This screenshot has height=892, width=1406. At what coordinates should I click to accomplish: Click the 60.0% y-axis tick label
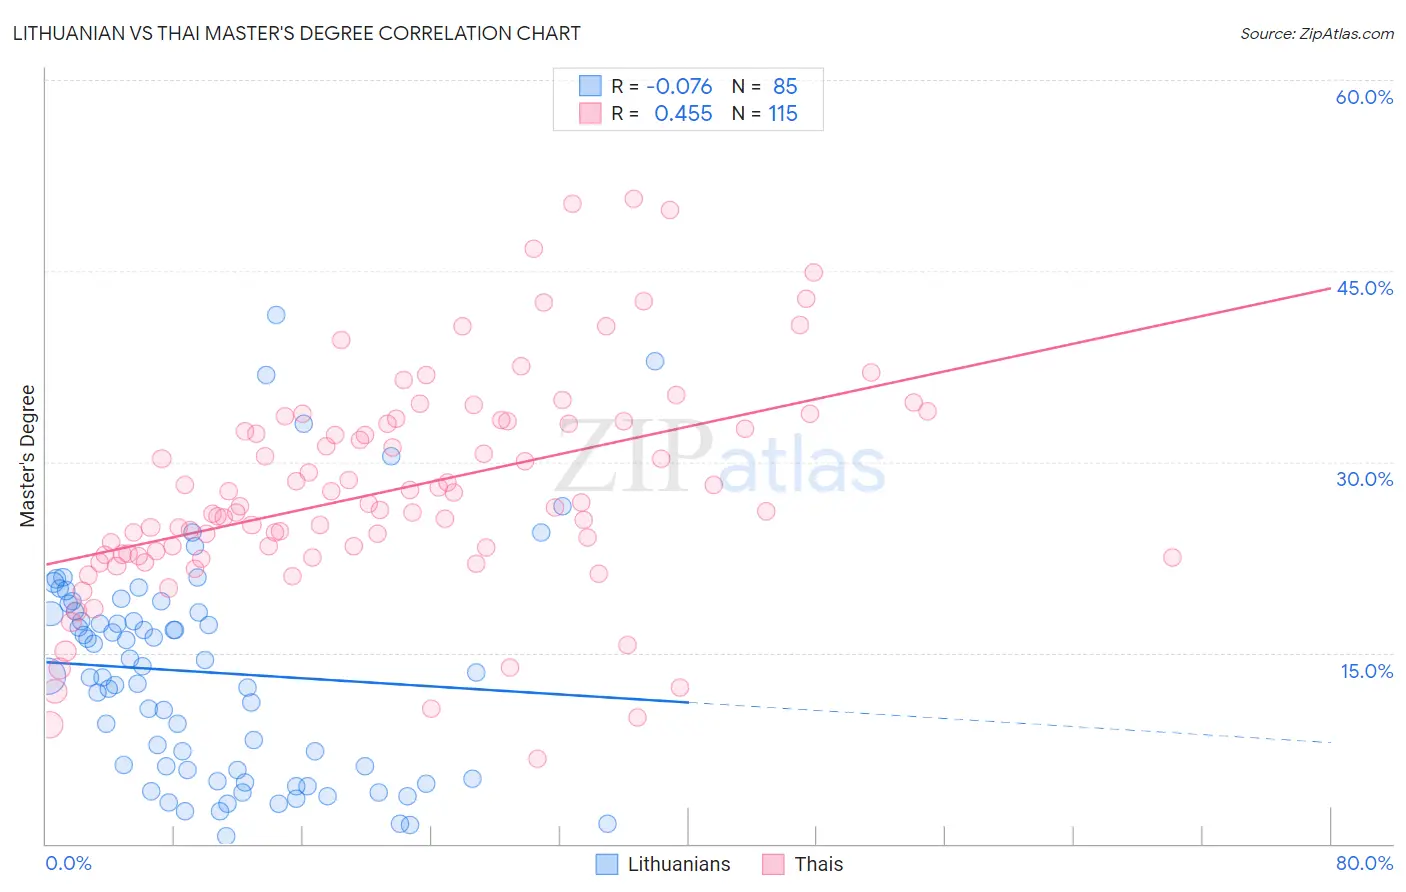(1364, 97)
